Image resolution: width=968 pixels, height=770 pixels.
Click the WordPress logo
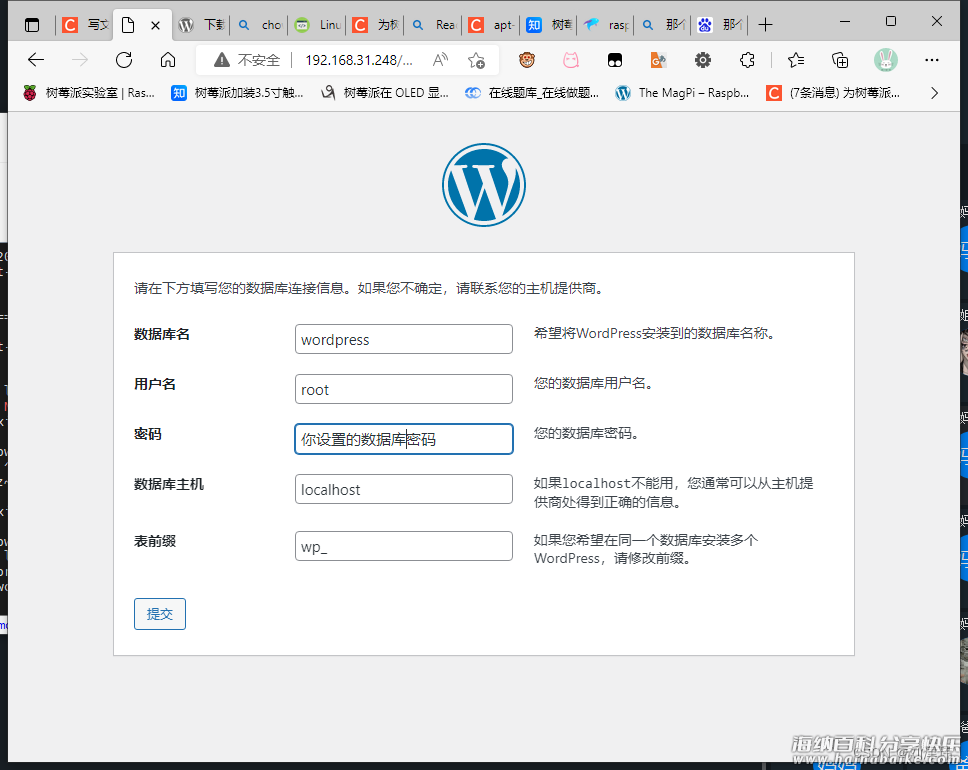pyautogui.click(x=484, y=185)
